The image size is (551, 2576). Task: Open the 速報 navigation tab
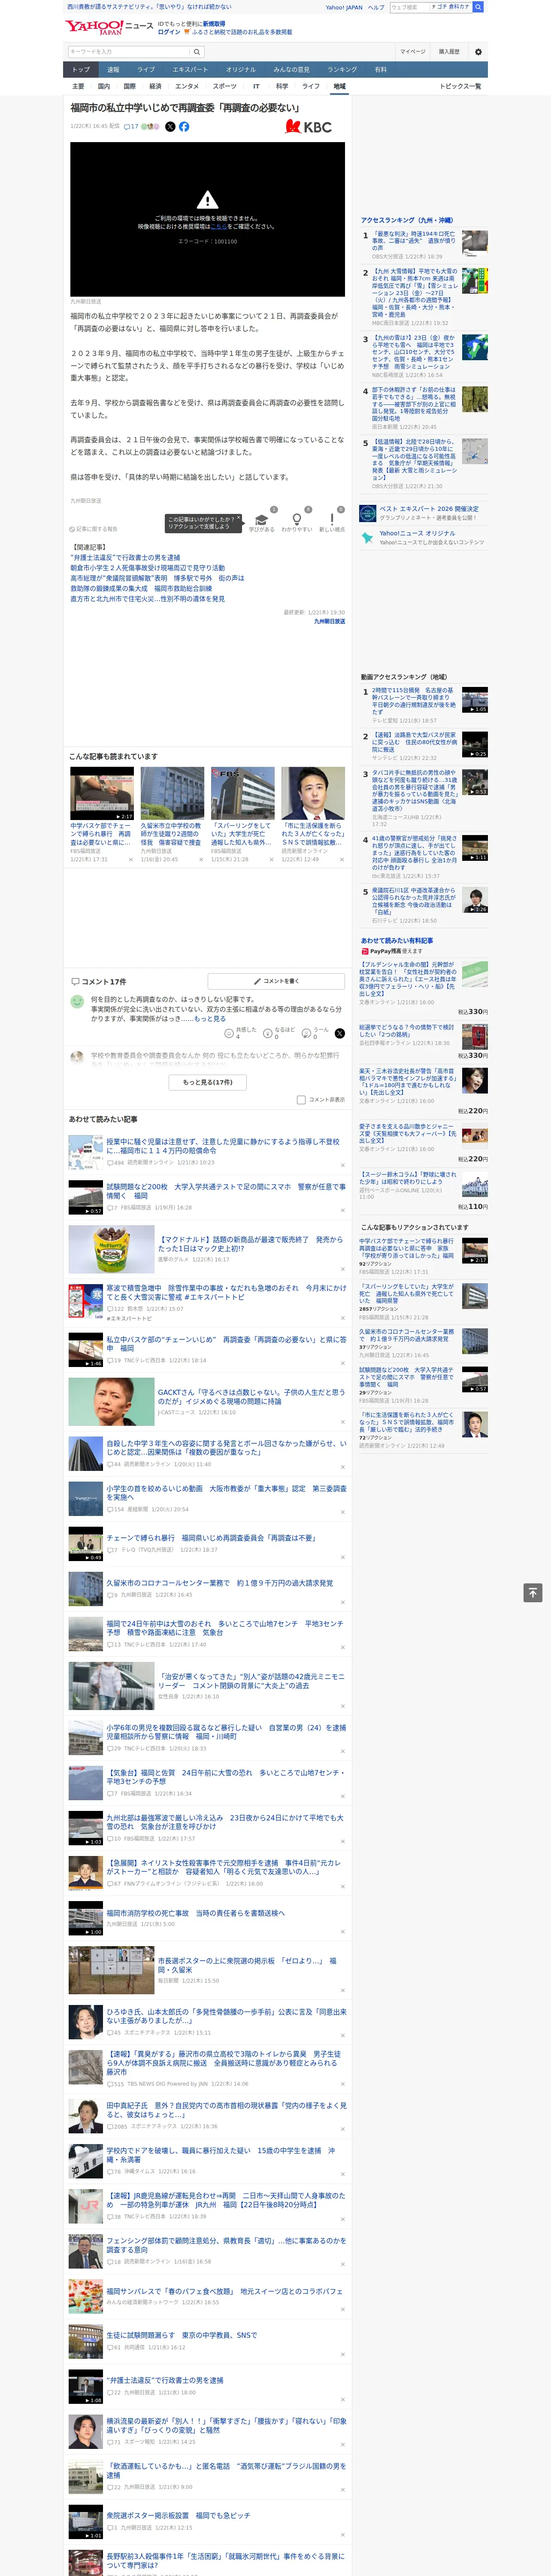point(113,70)
